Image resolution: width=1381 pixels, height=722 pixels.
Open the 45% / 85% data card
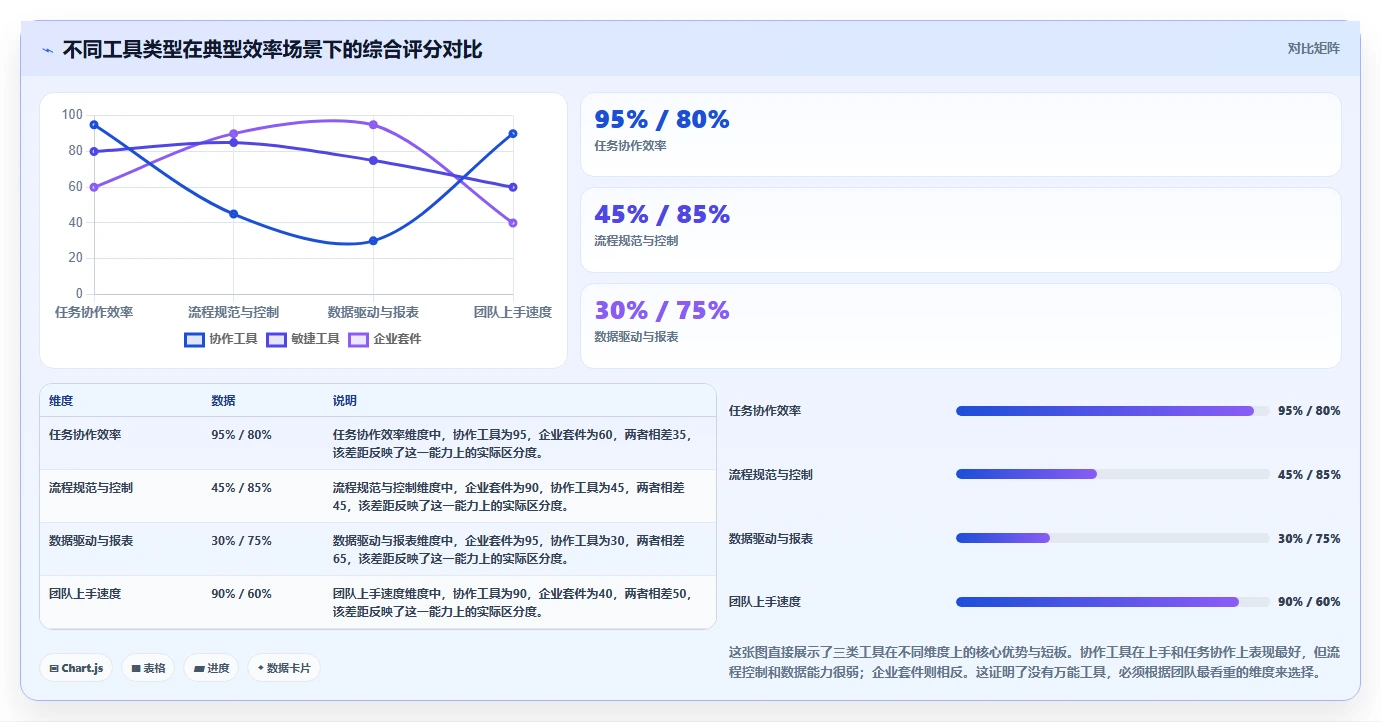pos(961,230)
